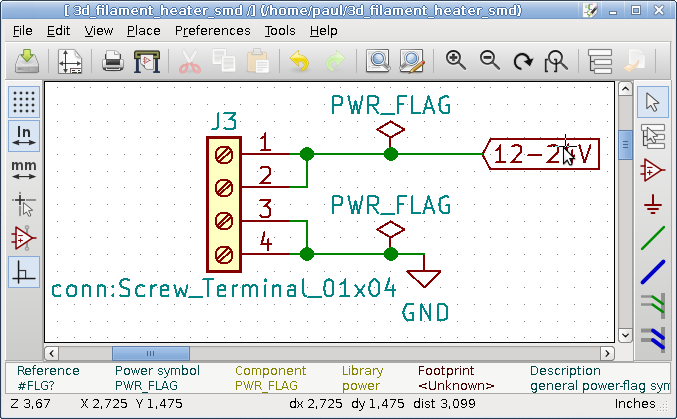677x419 pixels.
Task: Click the Z 3,67 zoom readout
Action: pyautogui.click(x=31, y=403)
